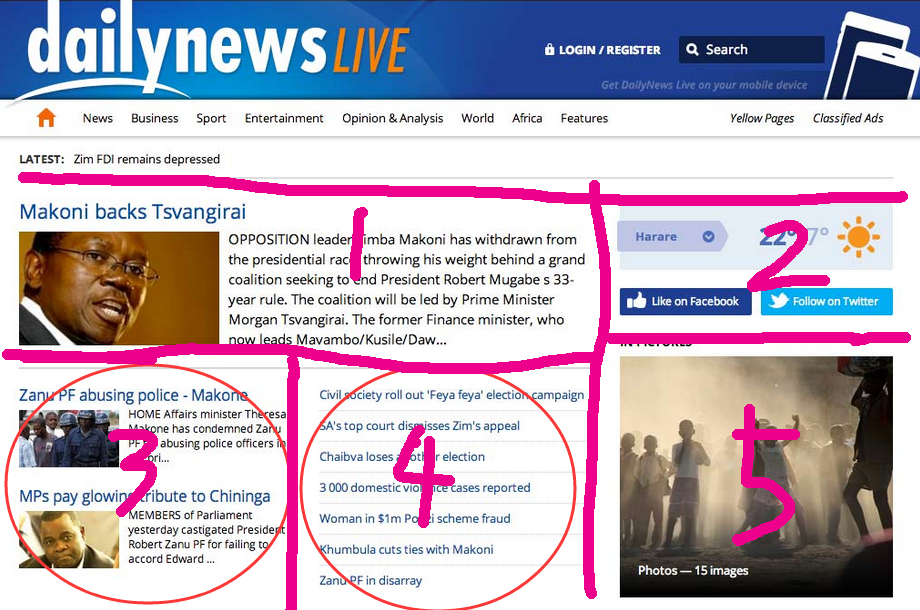Click the search magnifier icon
The image size is (920, 610).
click(692, 49)
